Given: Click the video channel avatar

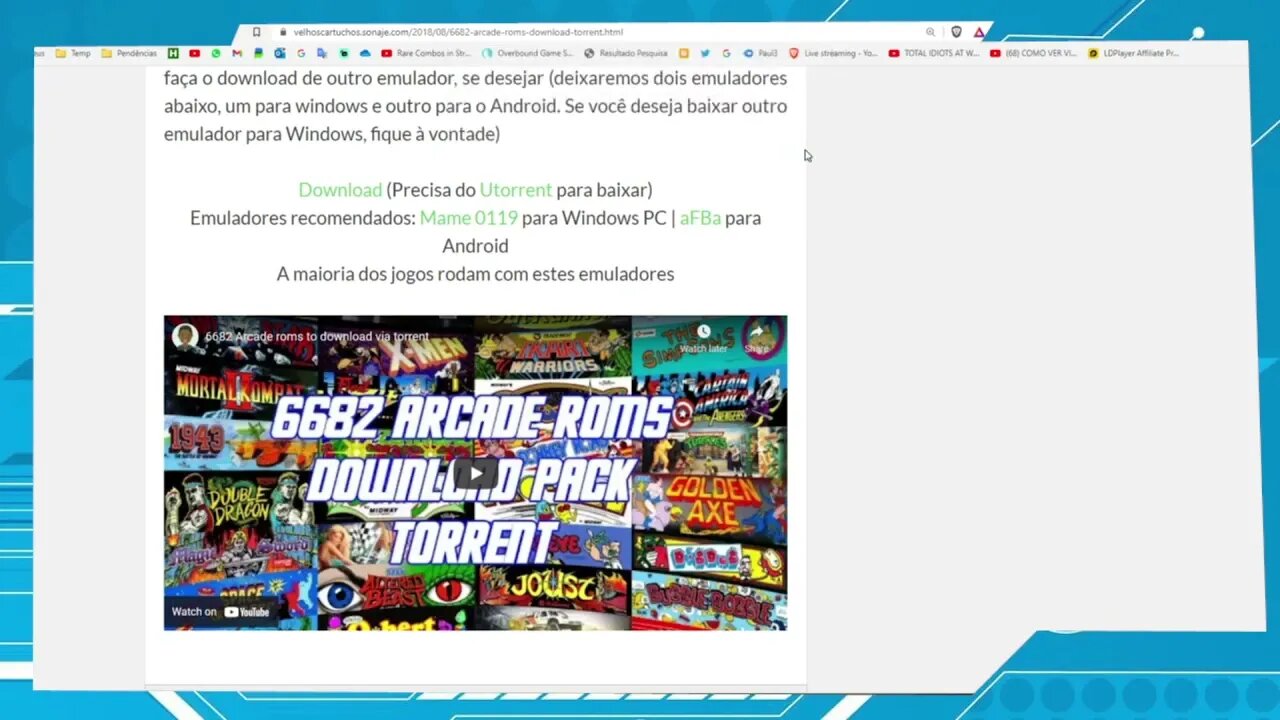Looking at the screenshot, I should click(x=185, y=336).
